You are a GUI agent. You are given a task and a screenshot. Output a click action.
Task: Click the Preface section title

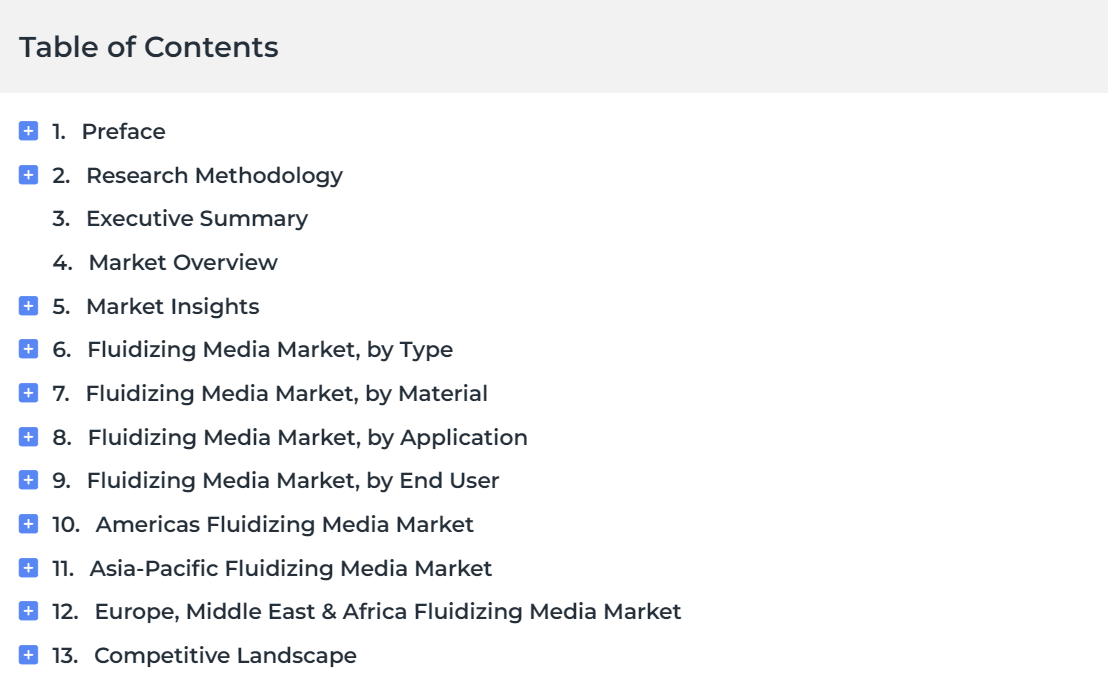point(124,131)
